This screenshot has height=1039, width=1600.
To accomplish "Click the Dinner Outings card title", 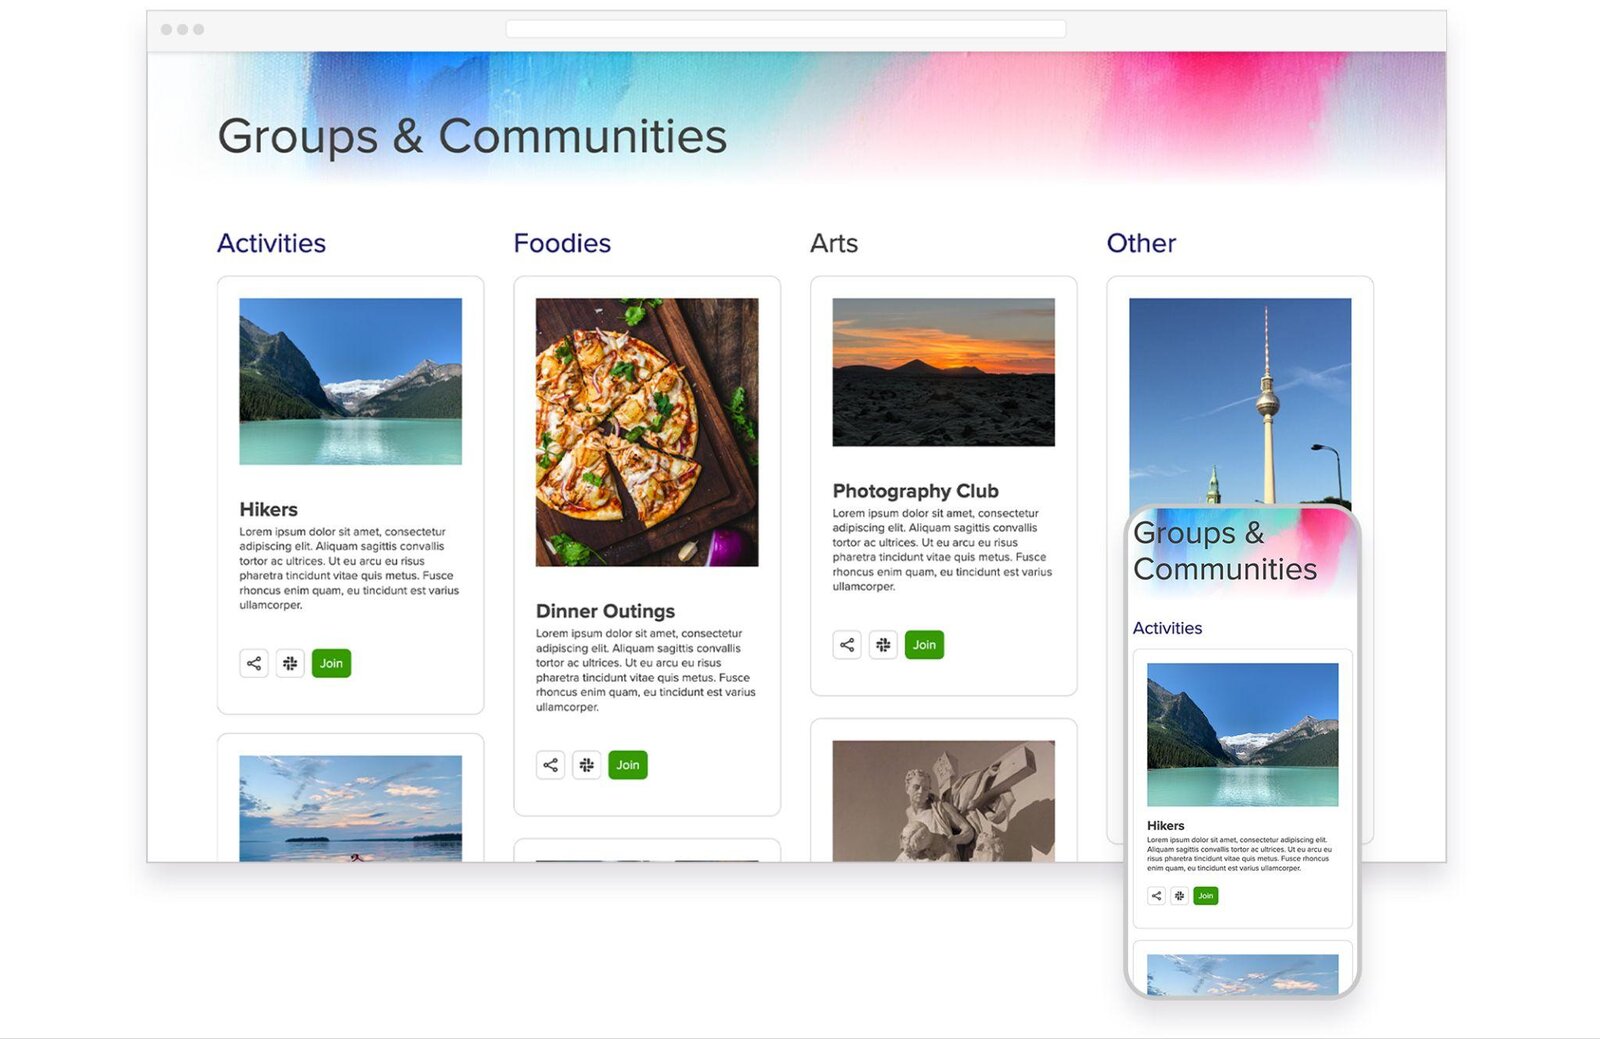I will pos(605,611).
